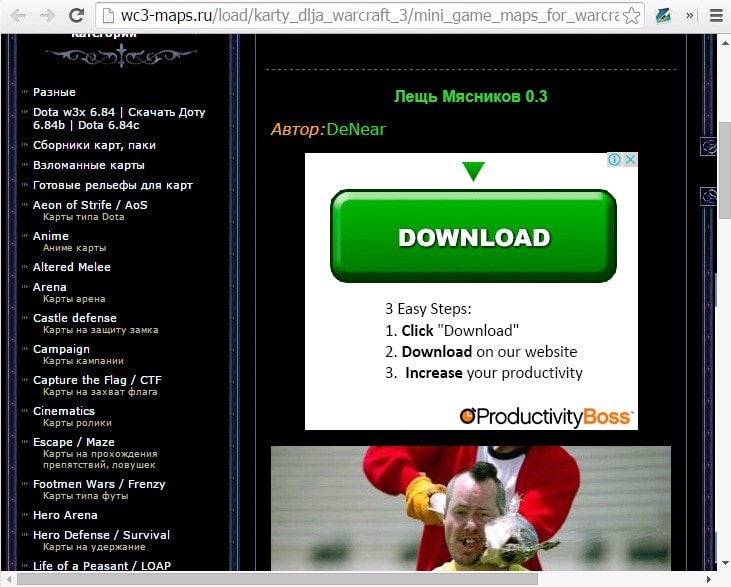Click the subtitle 'Карты на удержание'
This screenshot has width=731, height=587.
pos(94,547)
